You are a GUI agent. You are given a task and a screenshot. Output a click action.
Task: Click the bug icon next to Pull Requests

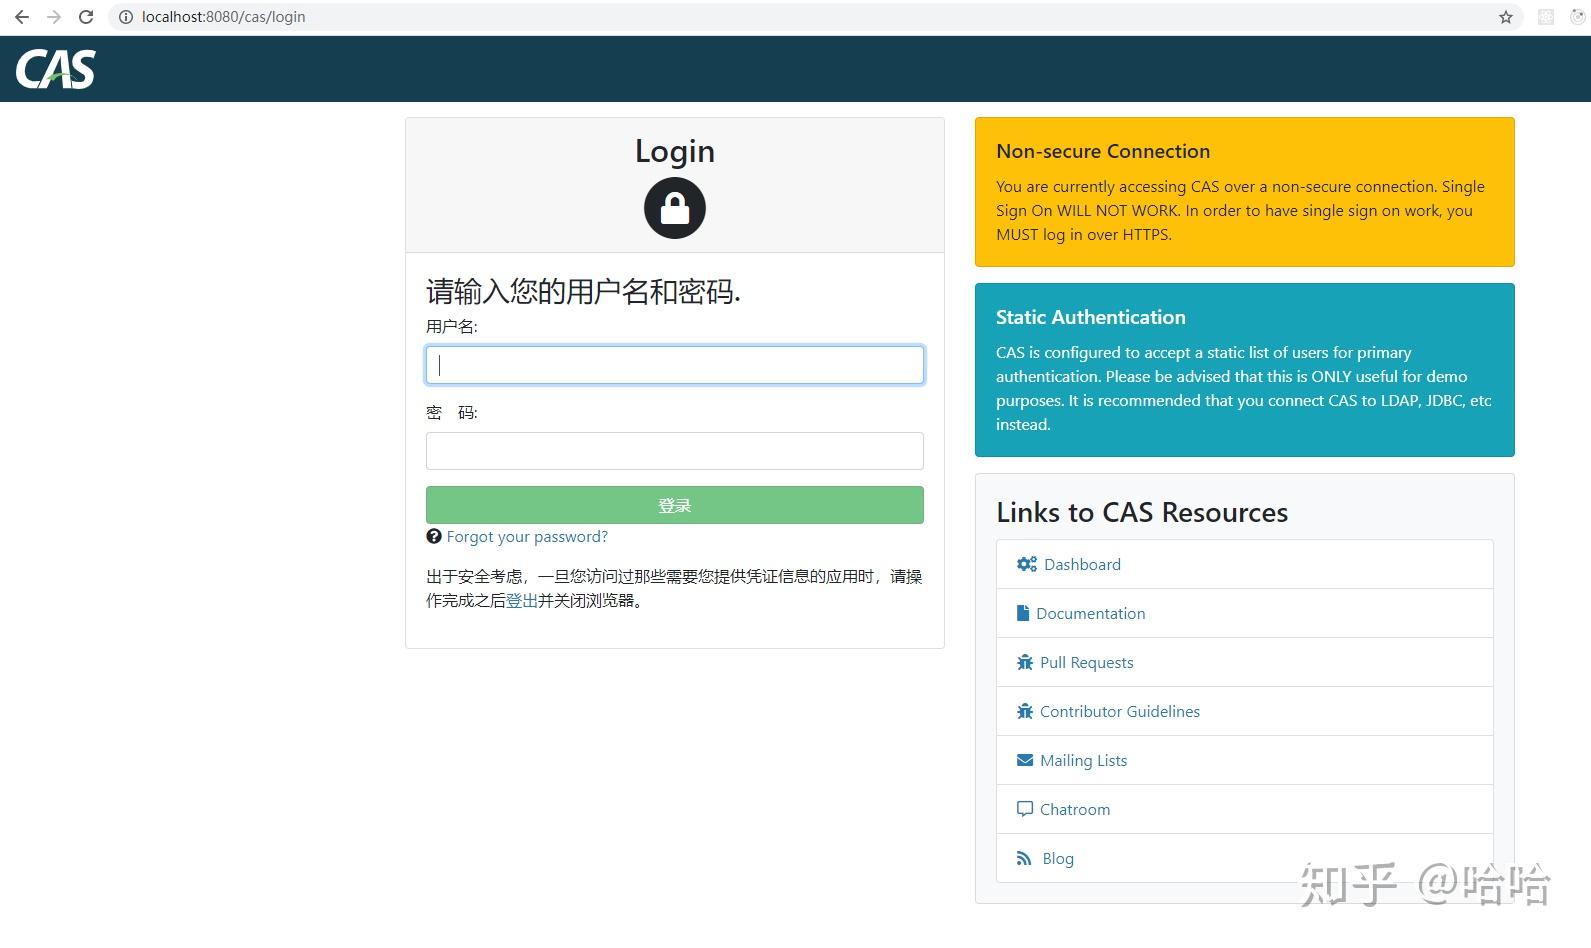click(1025, 662)
